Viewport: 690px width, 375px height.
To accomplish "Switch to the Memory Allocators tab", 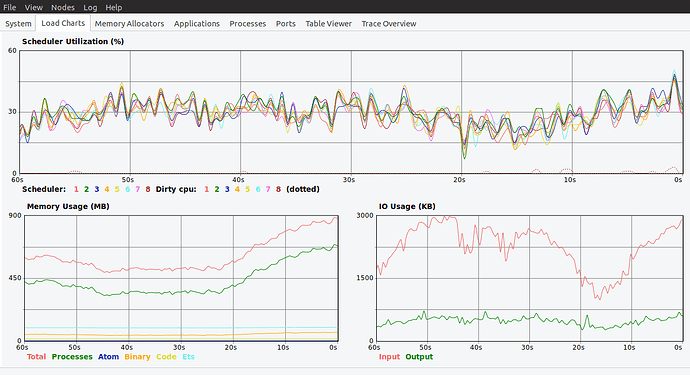I will [129, 24].
